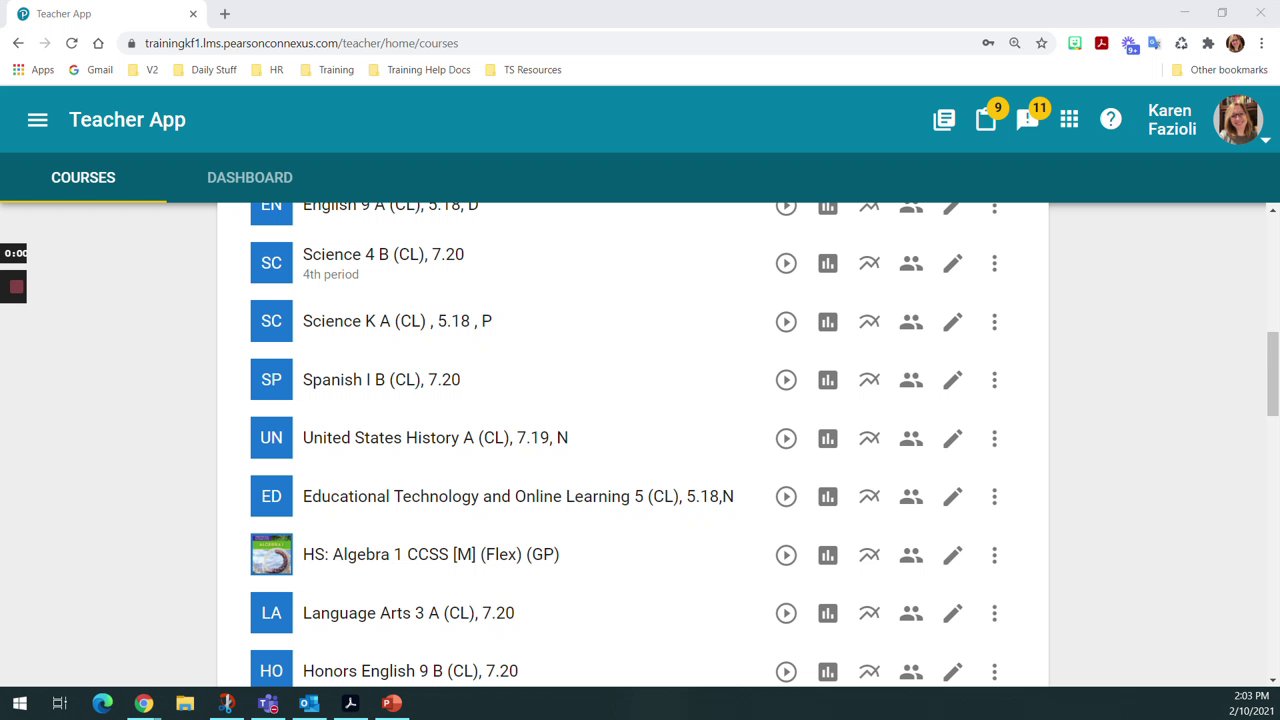Click the page vertical scrollbar thumb
The height and width of the screenshot is (720, 1280).
(1272, 375)
